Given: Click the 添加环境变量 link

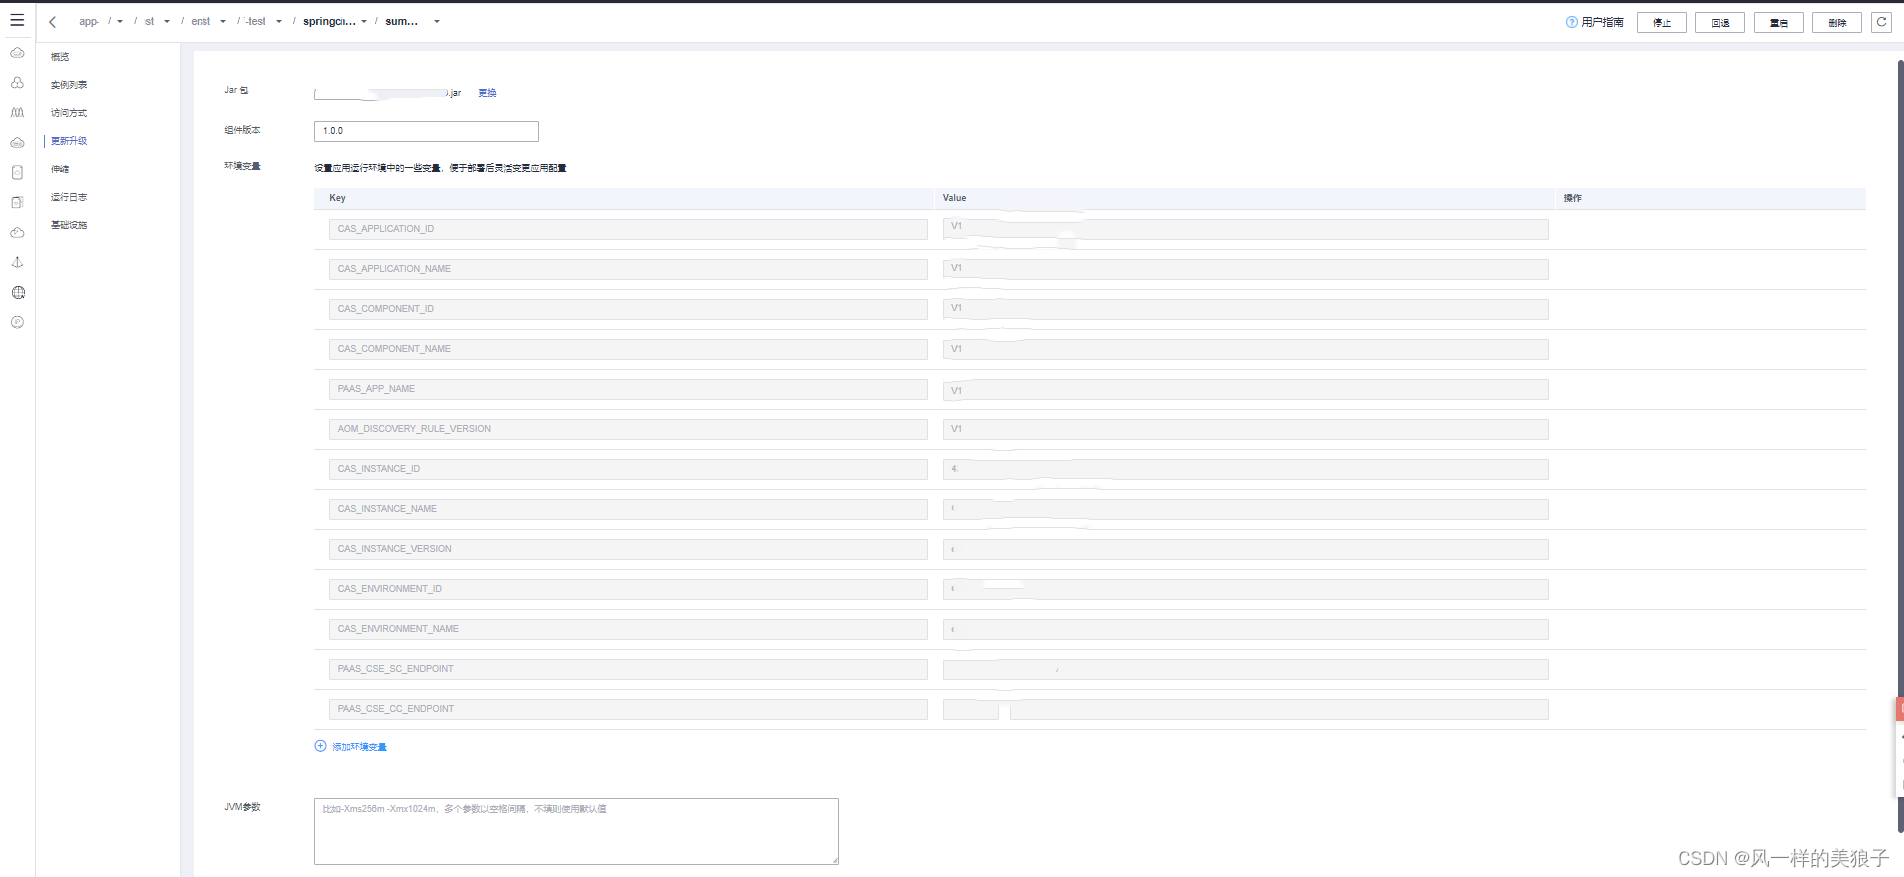Looking at the screenshot, I should (359, 747).
